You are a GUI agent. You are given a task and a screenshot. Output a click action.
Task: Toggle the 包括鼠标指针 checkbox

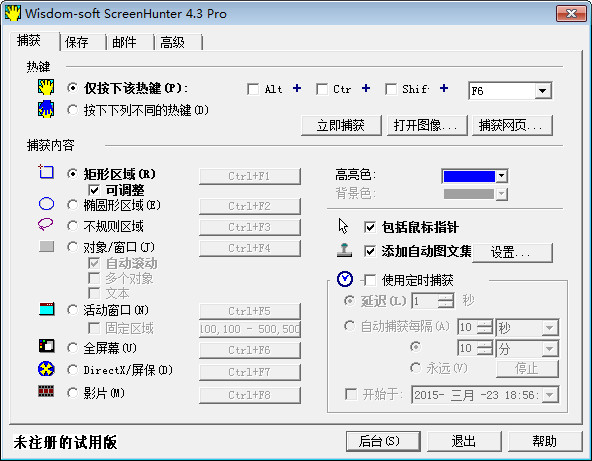370,227
